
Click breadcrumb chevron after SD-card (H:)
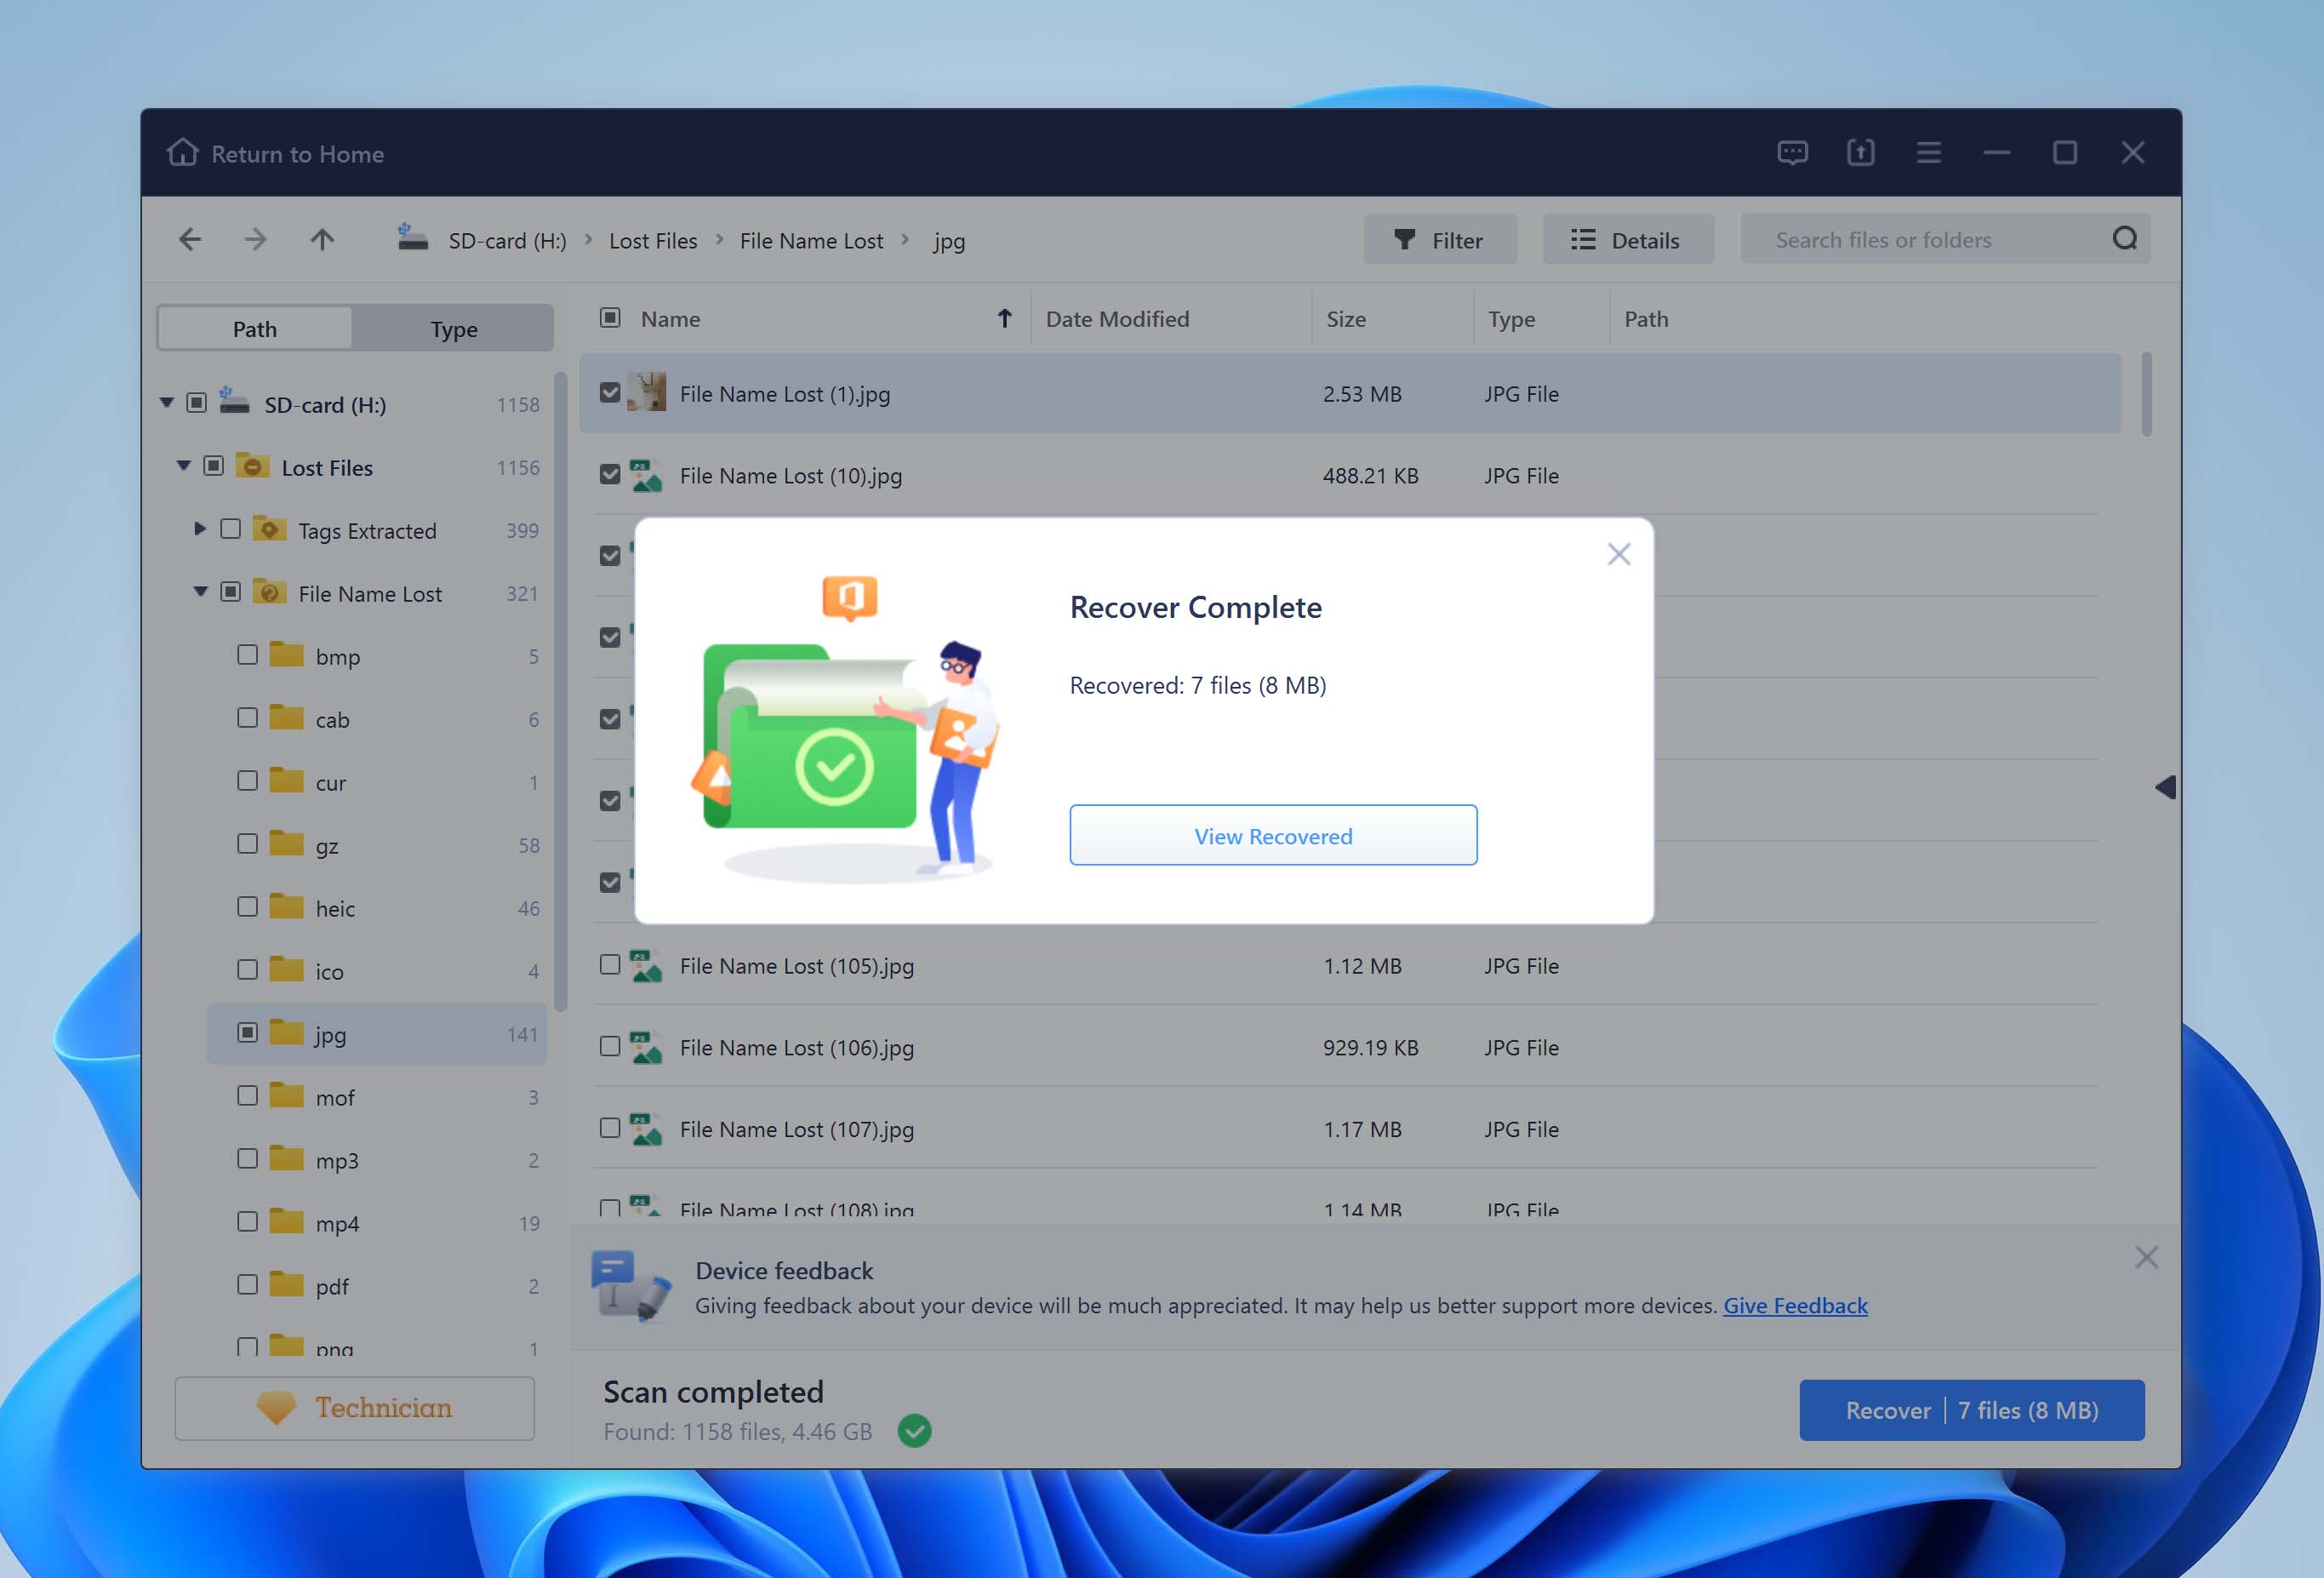click(589, 240)
